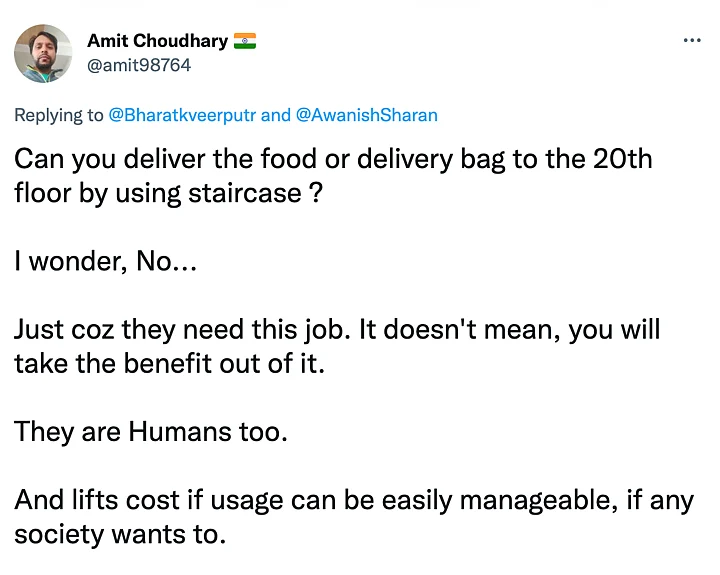Open the @Bharatkveerputr mention link
Image resolution: width=720 pixels, height=575 pixels.
pyautogui.click(x=182, y=115)
